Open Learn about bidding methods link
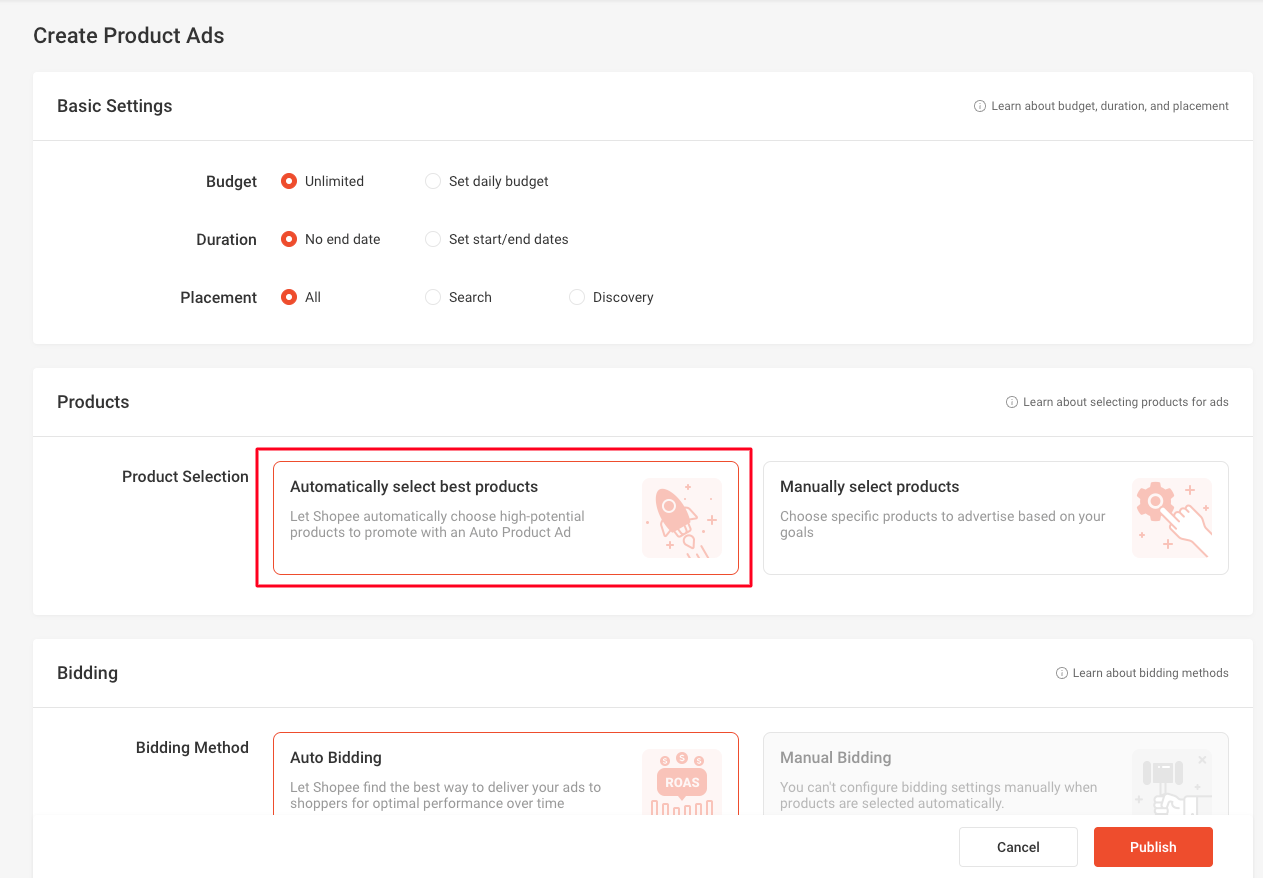This screenshot has width=1263, height=878. tap(1151, 673)
